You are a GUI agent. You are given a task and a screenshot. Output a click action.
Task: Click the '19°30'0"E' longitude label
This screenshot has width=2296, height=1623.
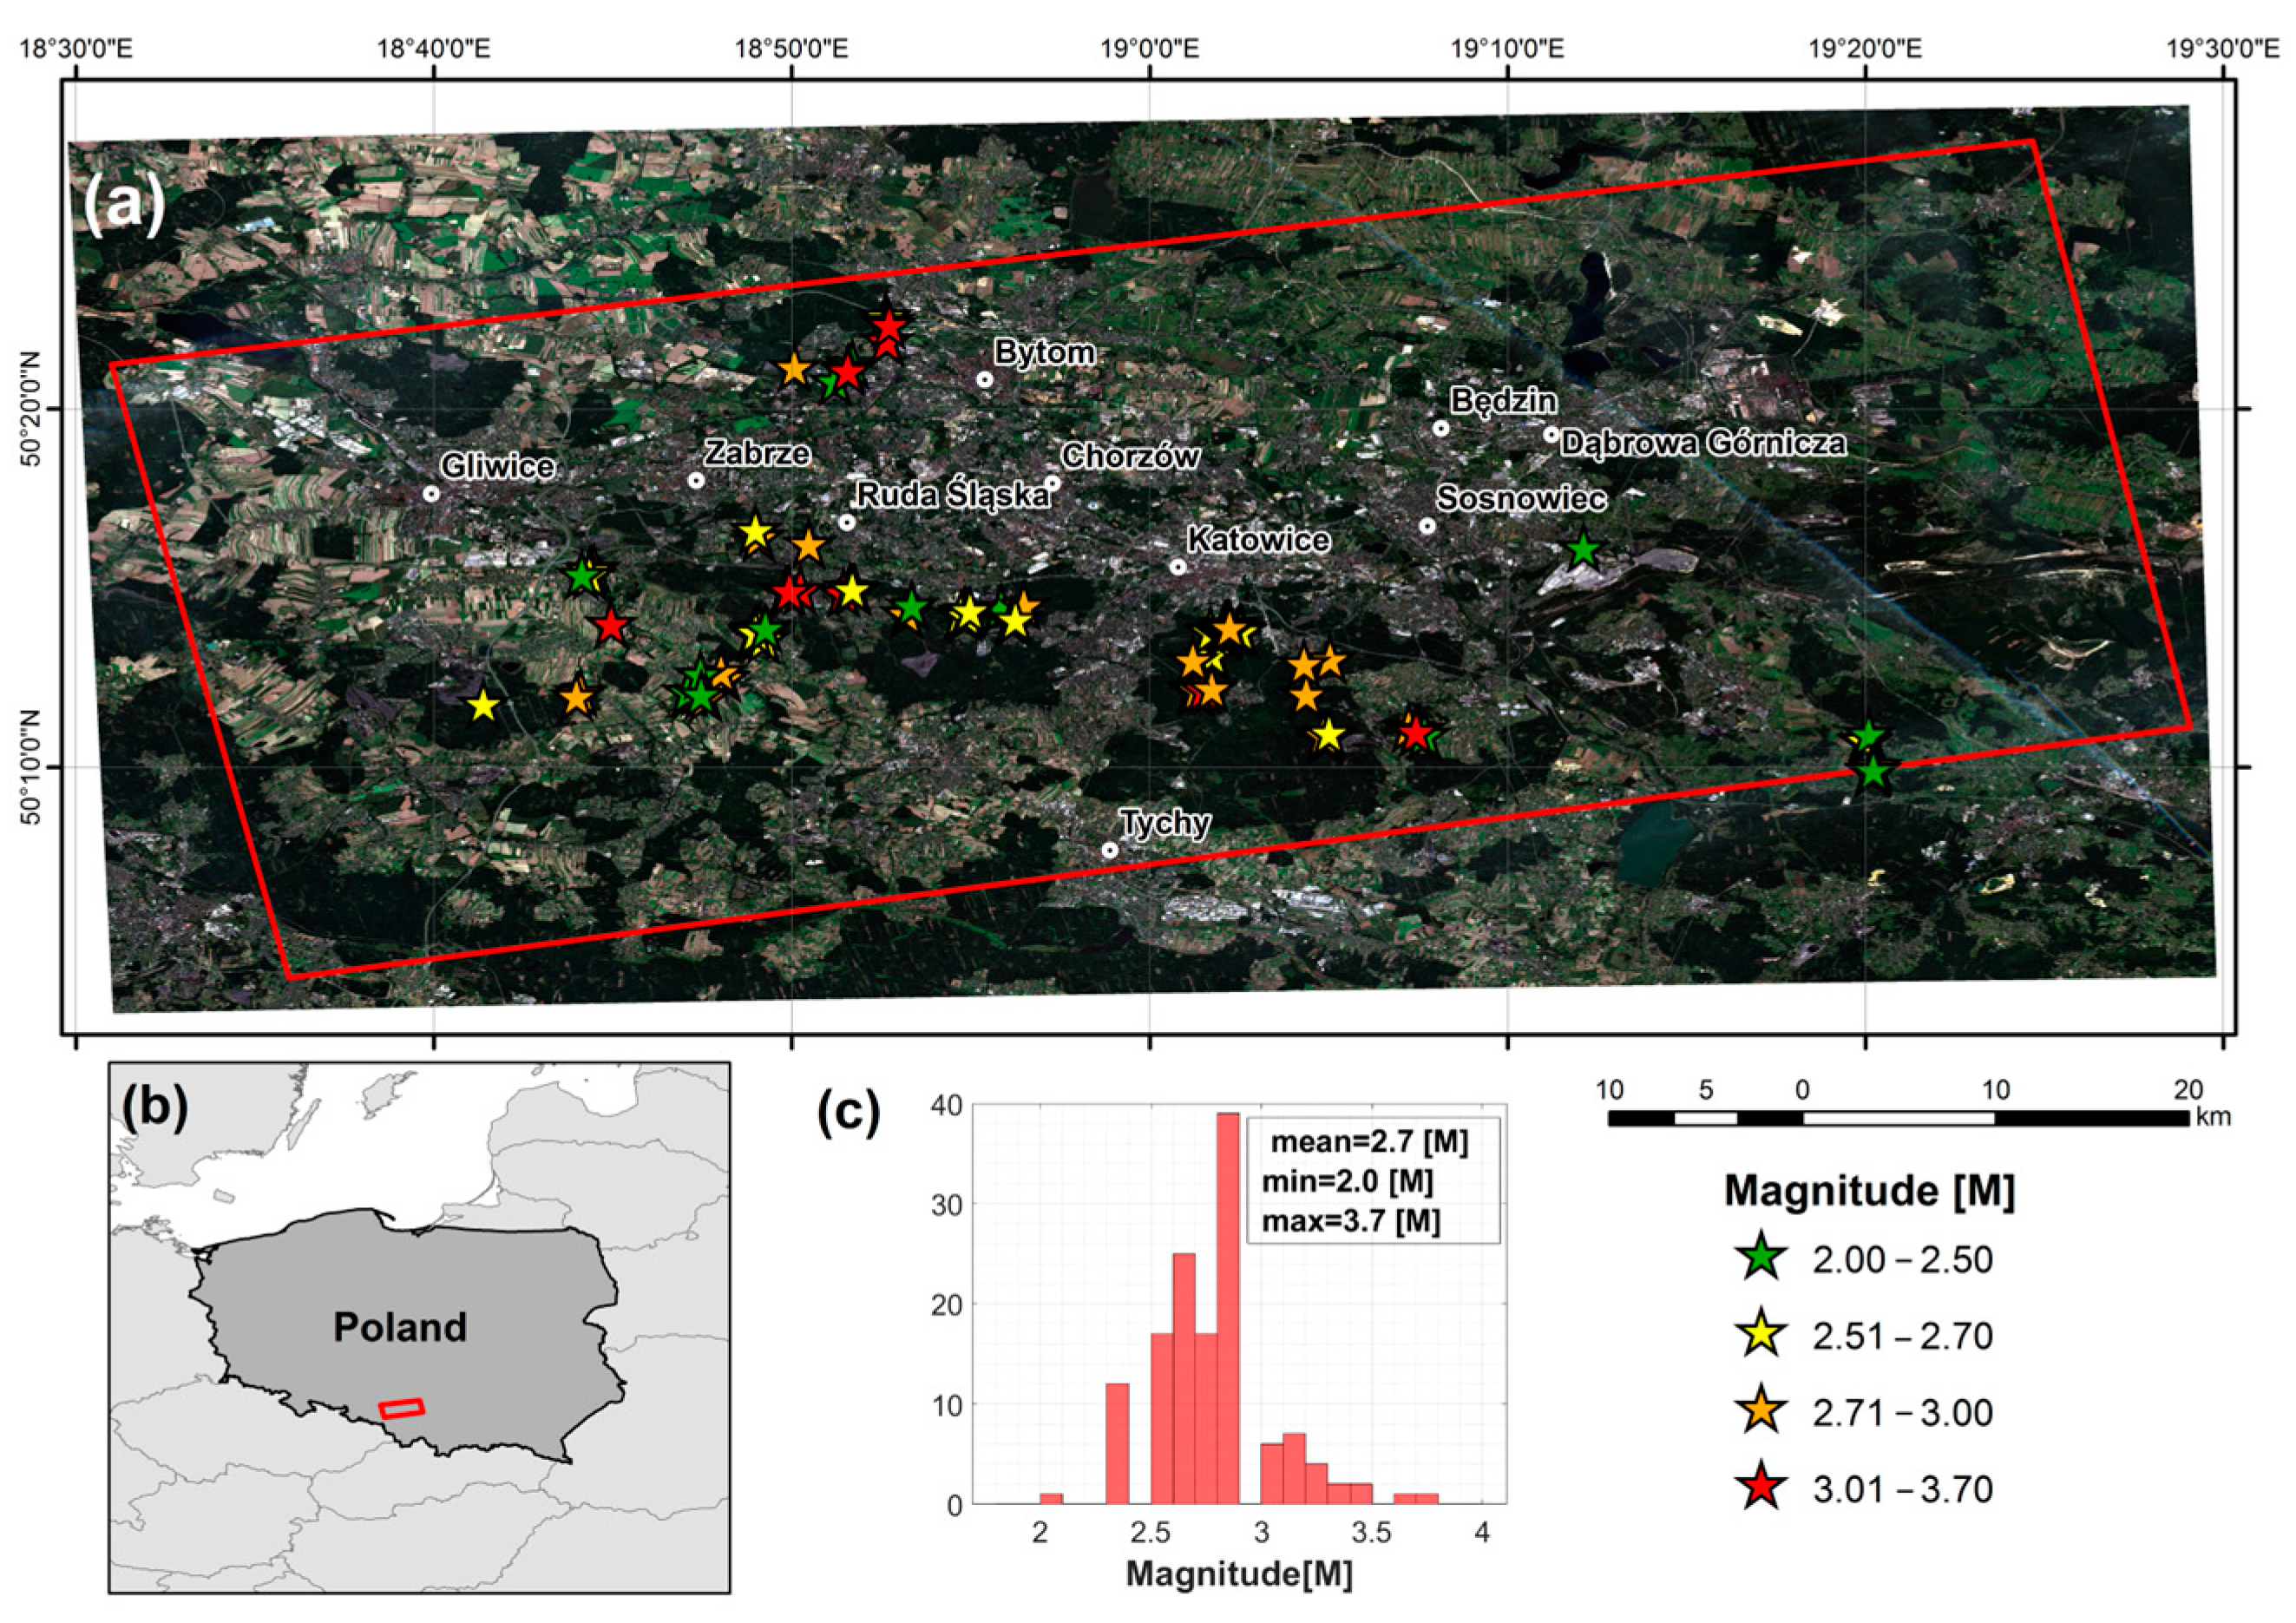(2223, 48)
